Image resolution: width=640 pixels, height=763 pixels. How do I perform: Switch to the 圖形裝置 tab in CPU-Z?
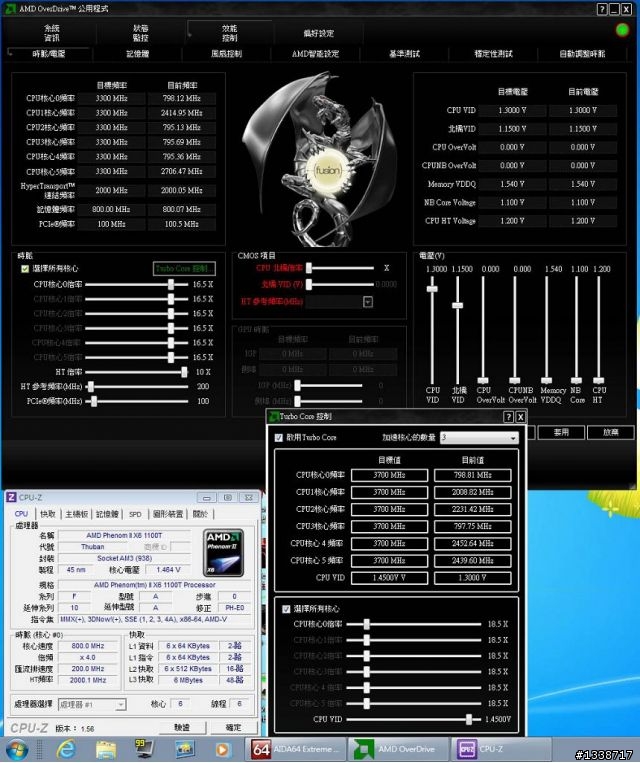click(x=168, y=514)
